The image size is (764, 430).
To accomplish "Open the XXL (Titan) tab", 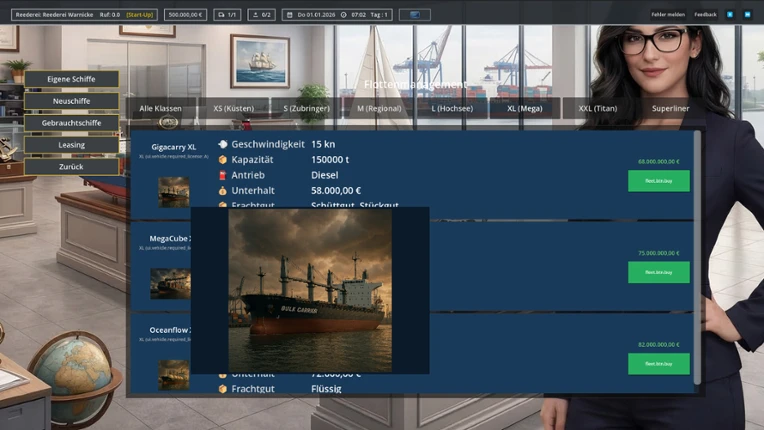I will (x=598, y=108).
